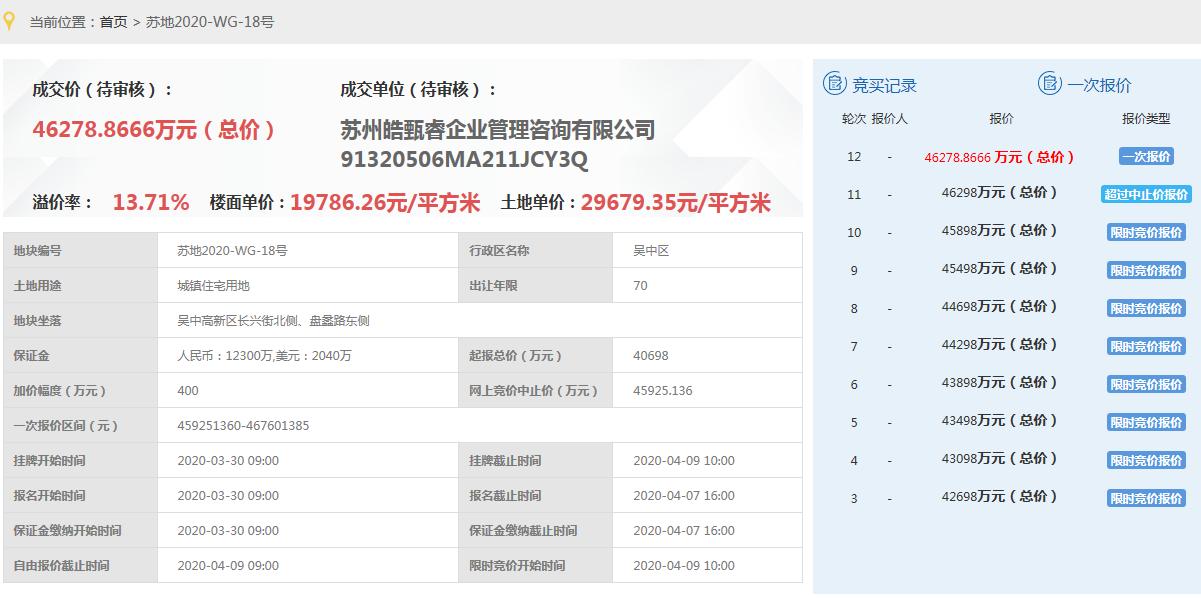Click the location pin icon in breadcrumb

coord(10,21)
